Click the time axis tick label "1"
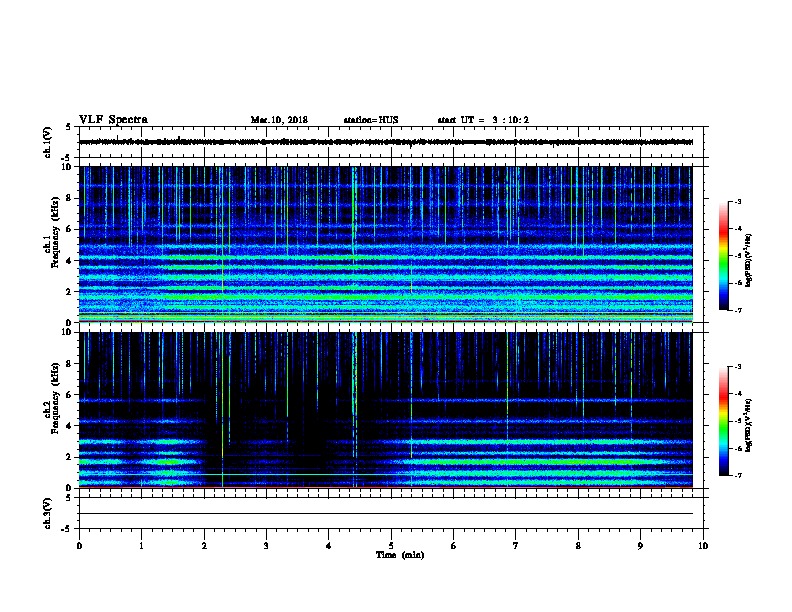This screenshot has height=612, width=792. pos(142,546)
